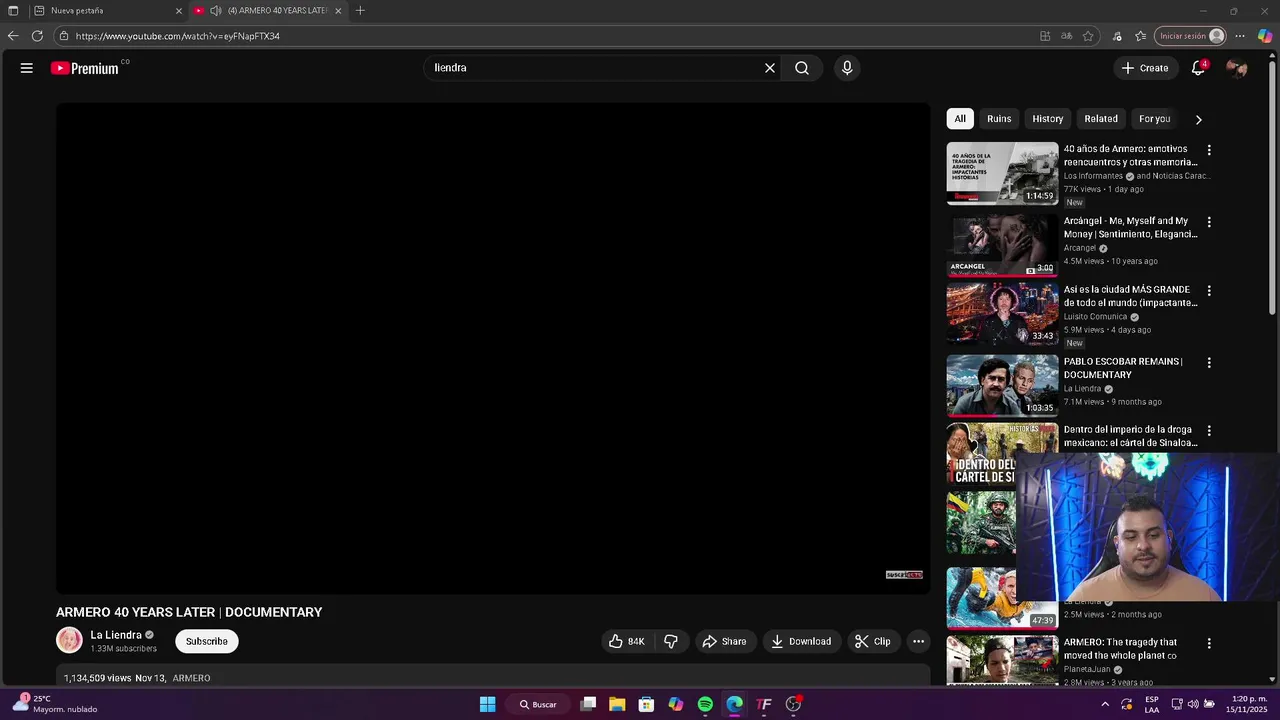Open YouTube notifications bell
The width and height of the screenshot is (1280, 720).
(1198, 68)
